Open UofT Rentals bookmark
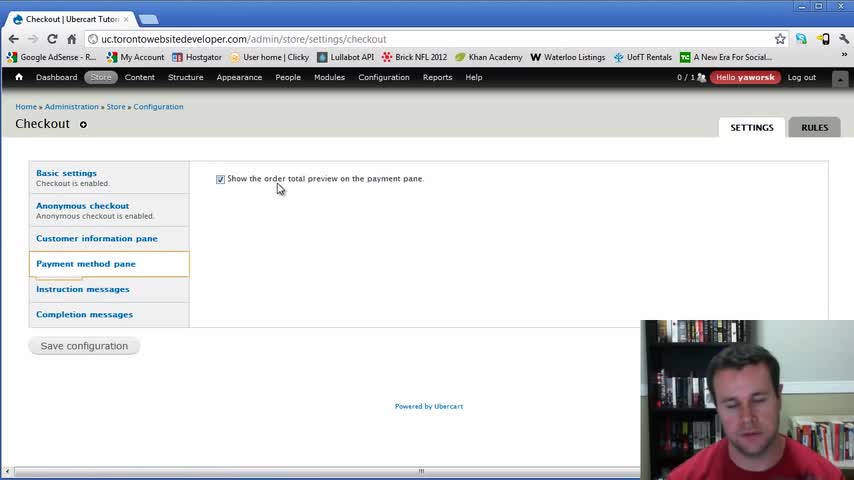 643,57
